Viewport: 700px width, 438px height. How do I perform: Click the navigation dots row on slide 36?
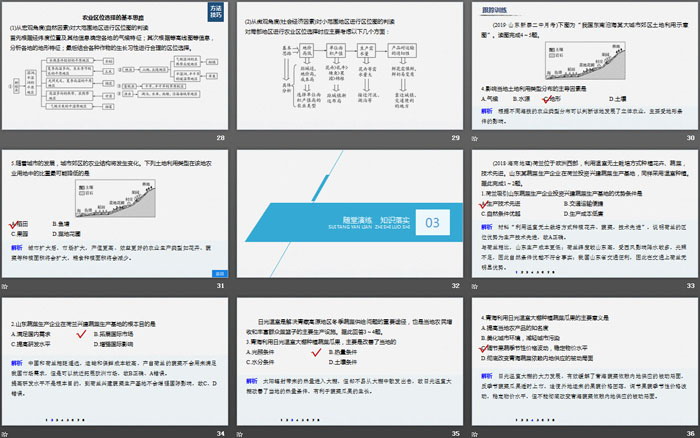coord(535,420)
